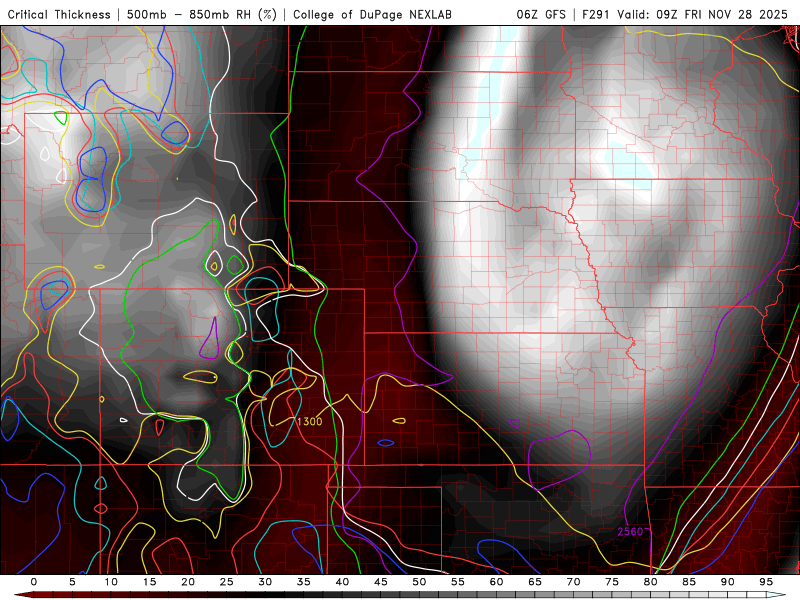Screen dimensions: 800x600
Task: Click the yellow '1300' contour label
Action: (309, 421)
